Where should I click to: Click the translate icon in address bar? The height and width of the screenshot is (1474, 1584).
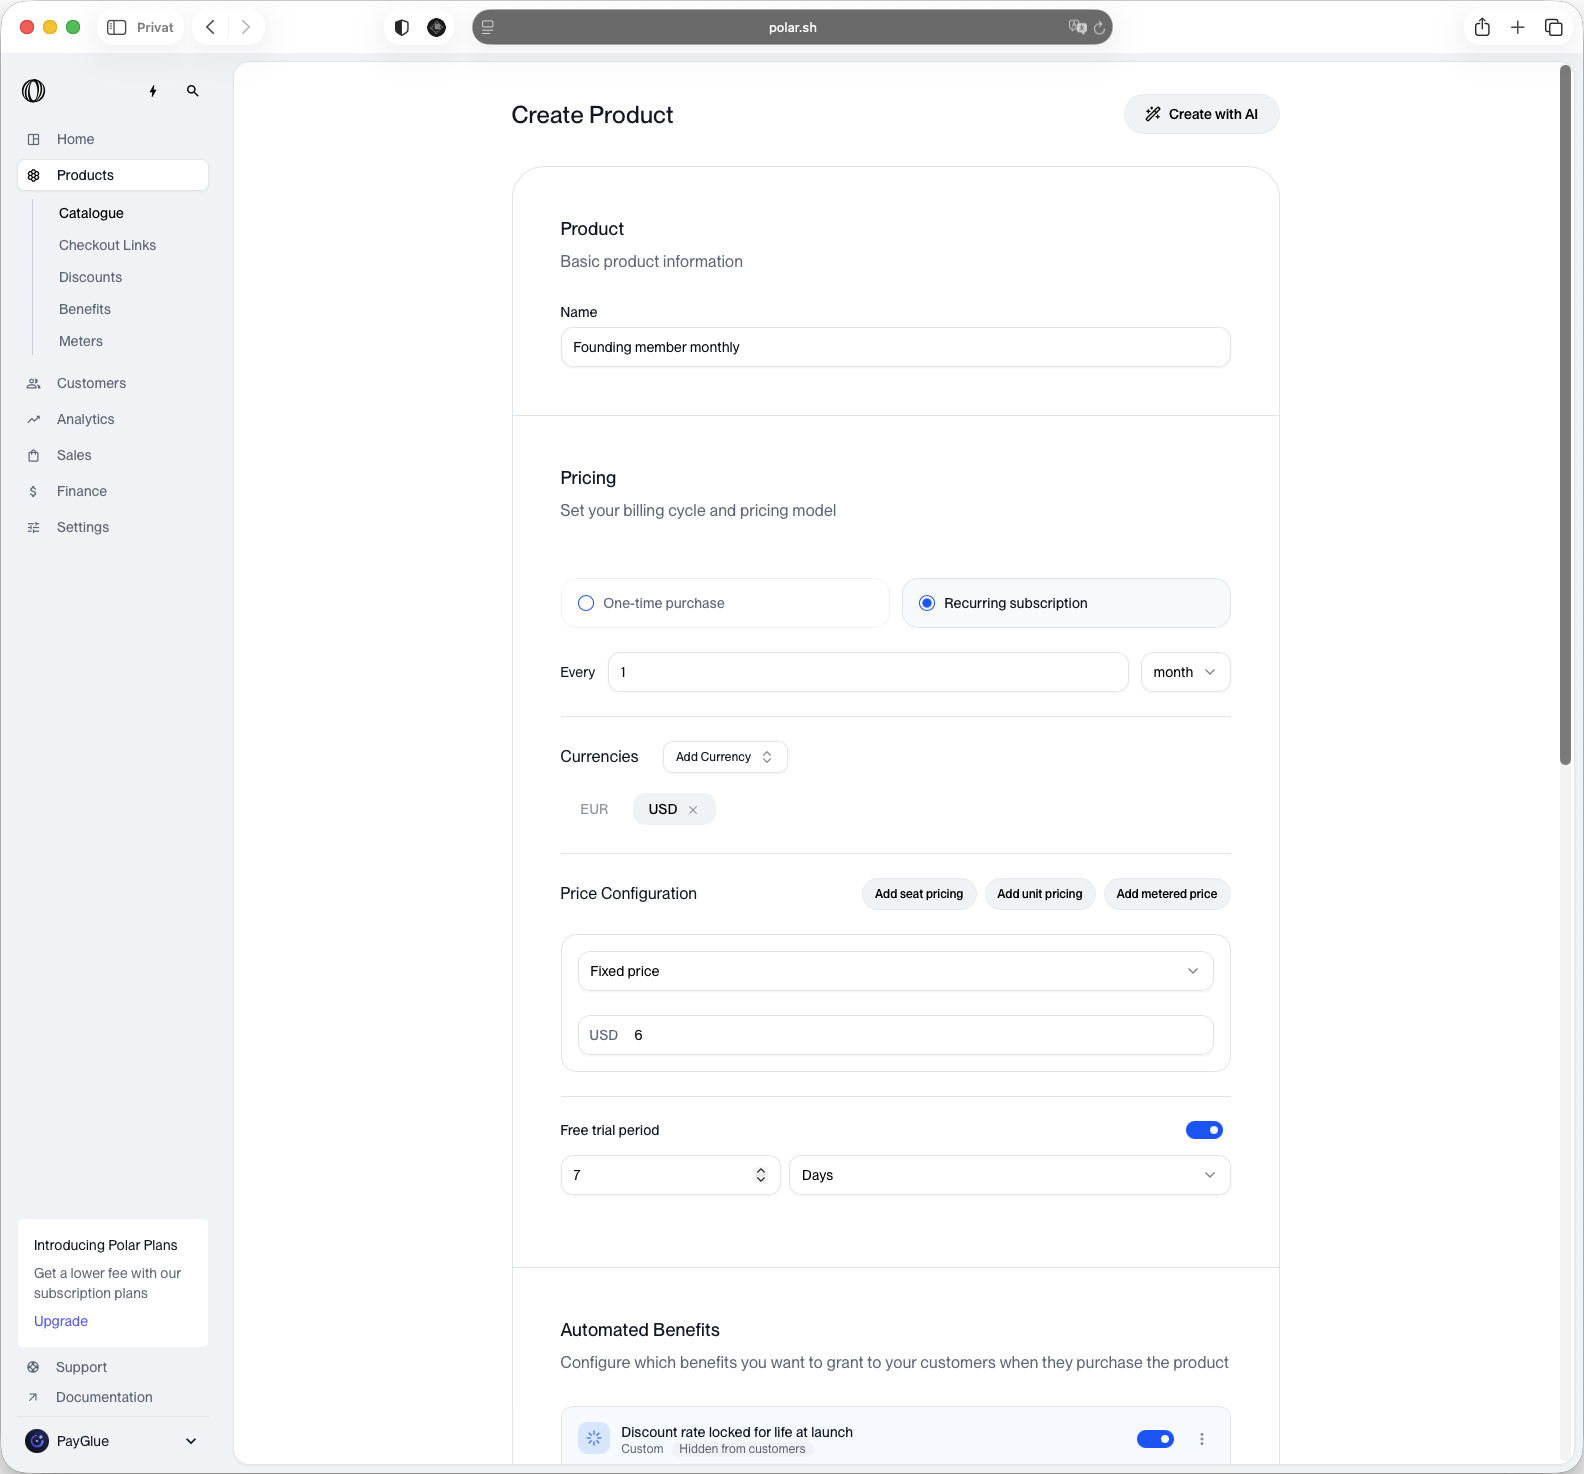tap(1077, 27)
